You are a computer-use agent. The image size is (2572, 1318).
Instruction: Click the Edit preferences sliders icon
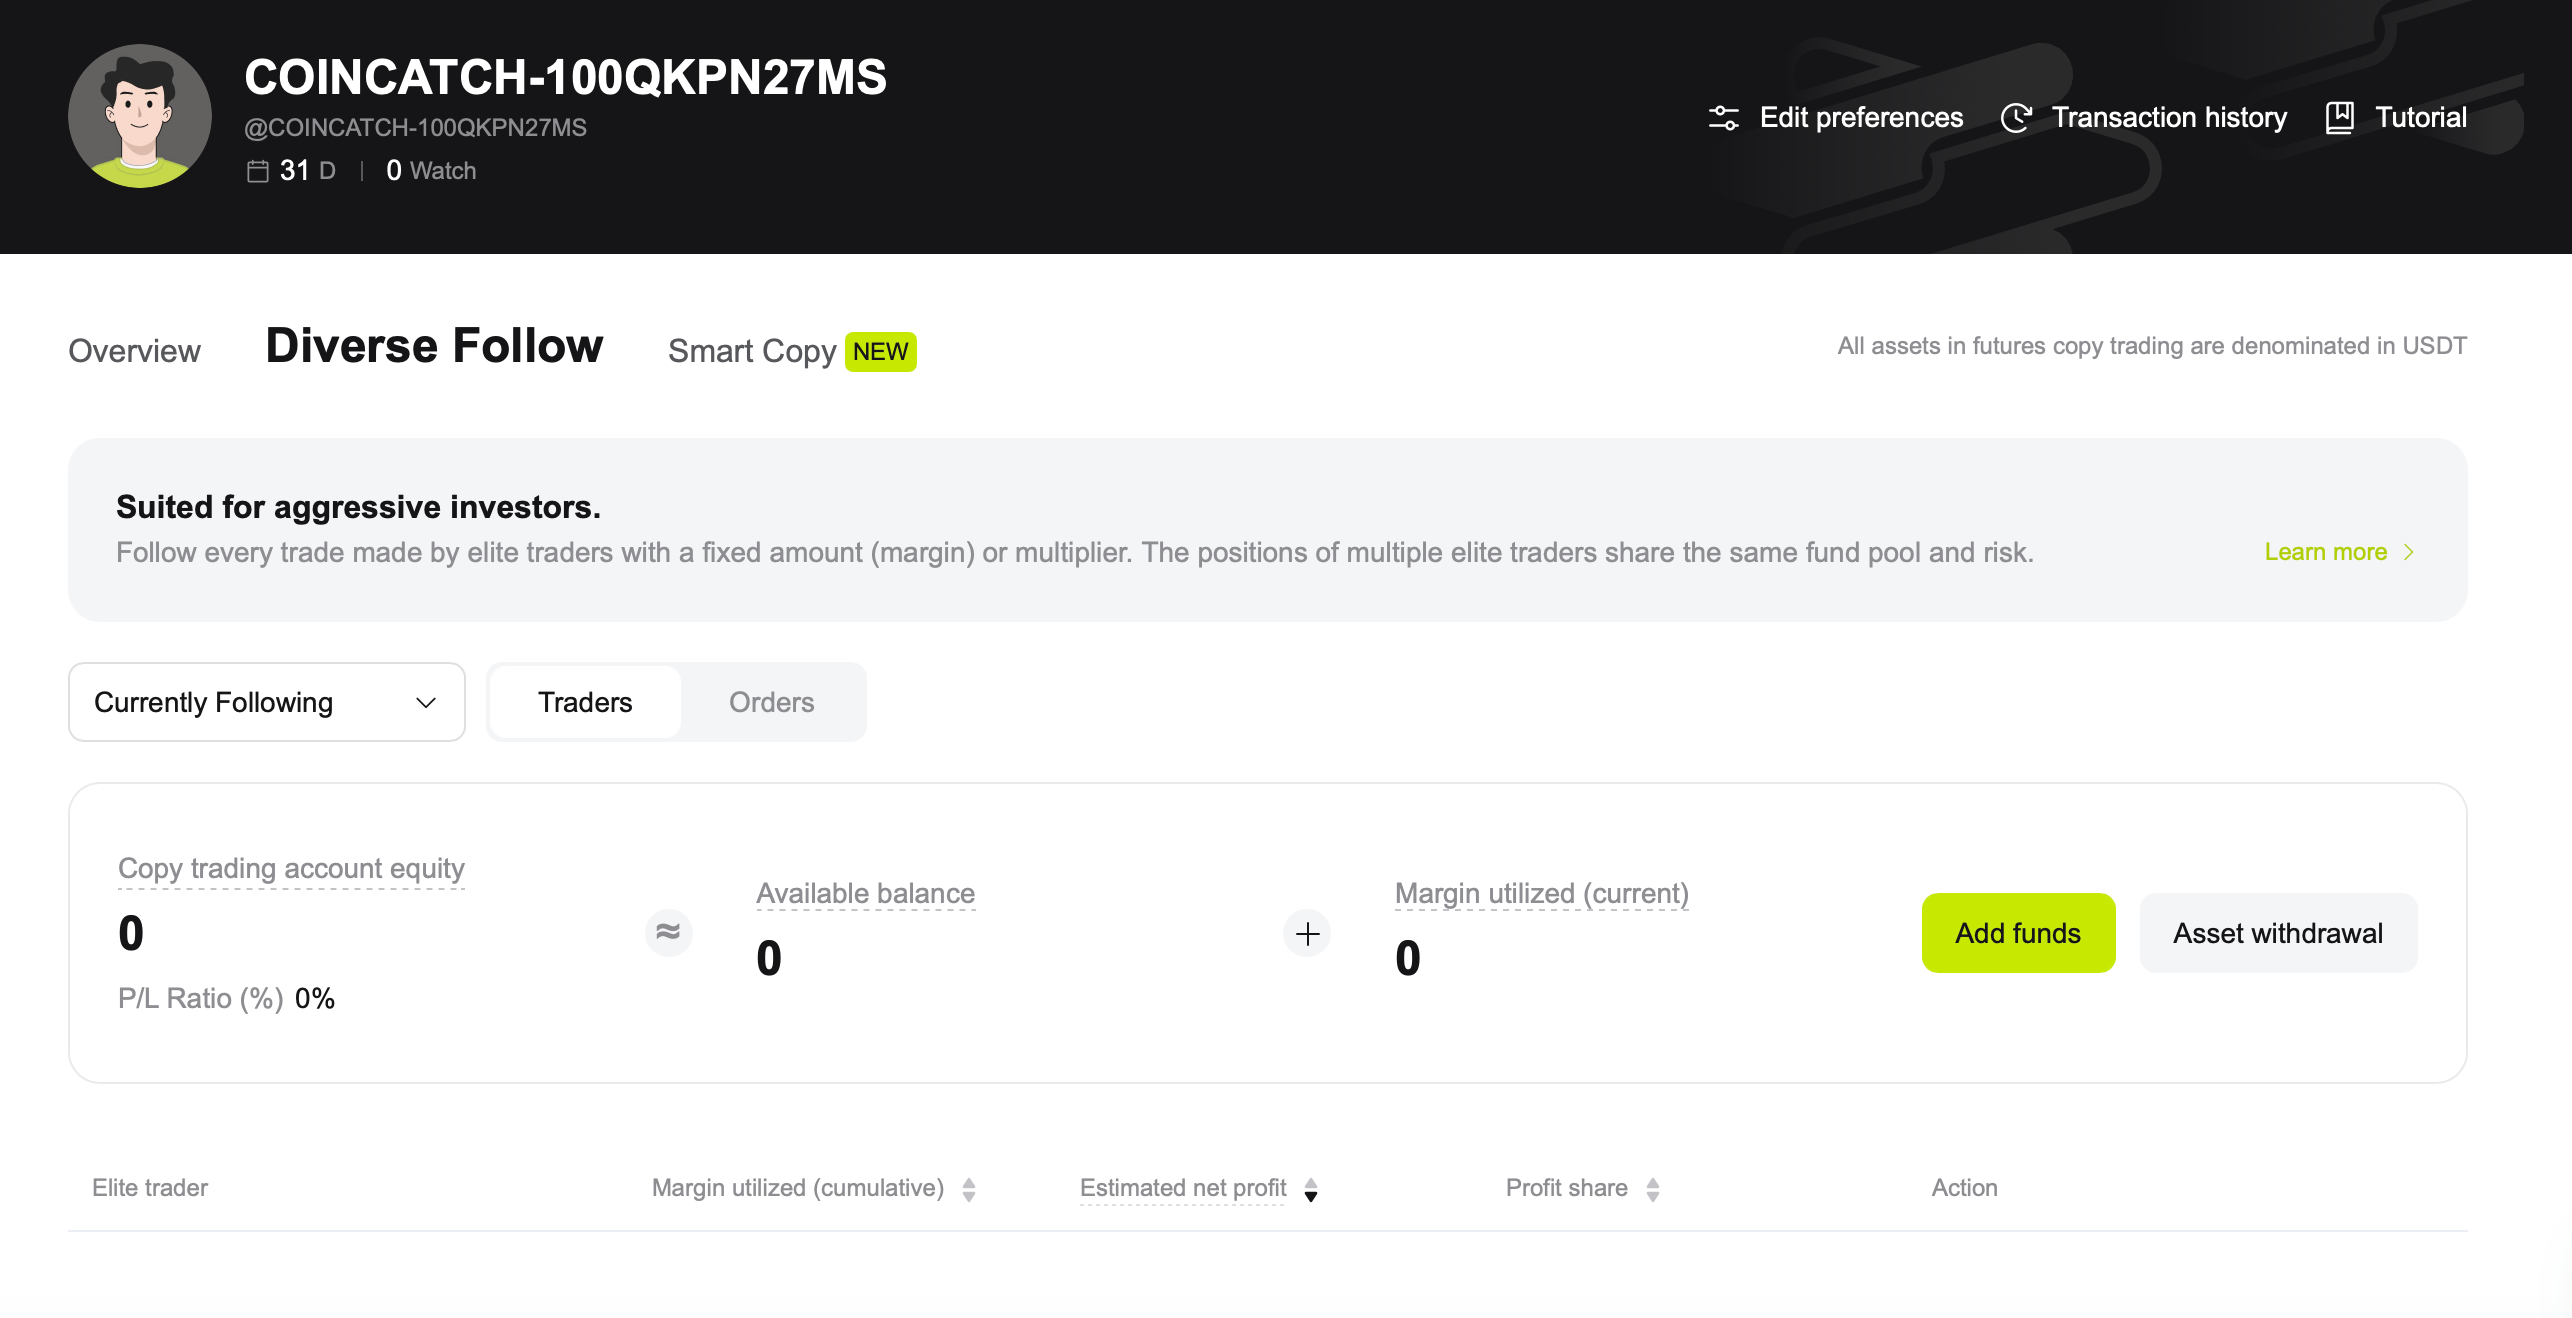1724,118
